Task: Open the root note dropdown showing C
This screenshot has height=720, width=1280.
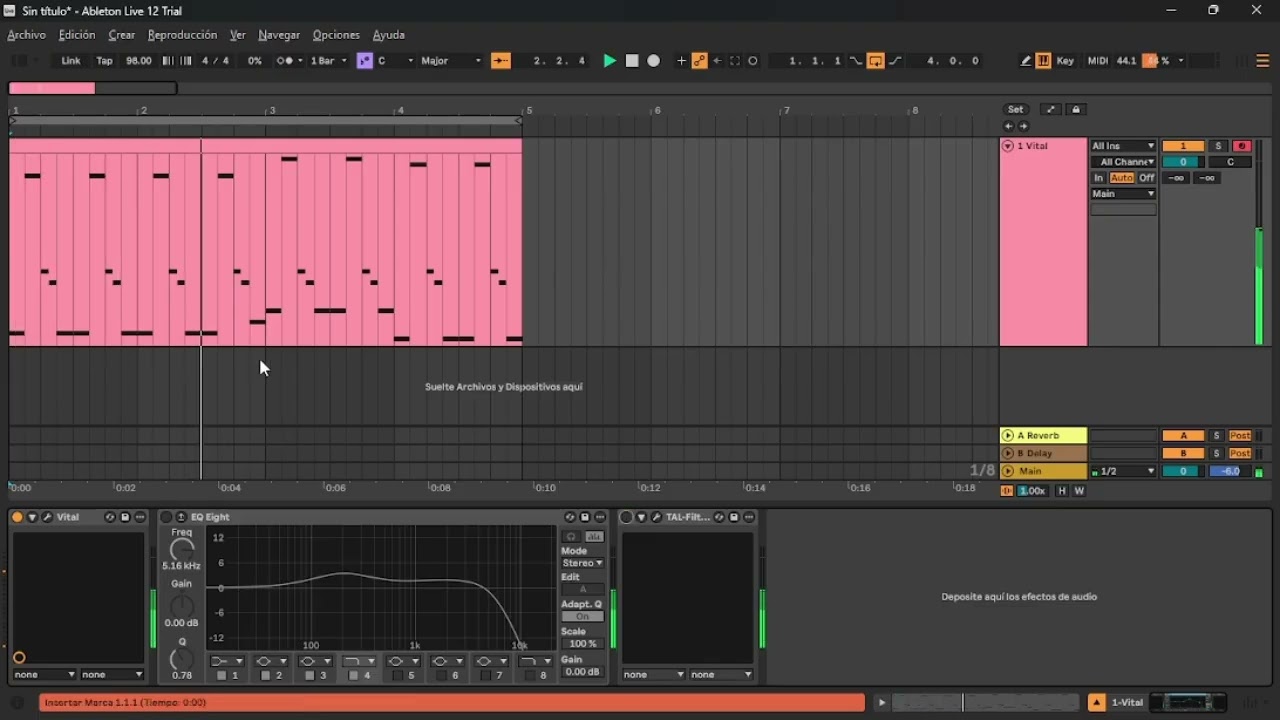Action: click(x=394, y=61)
